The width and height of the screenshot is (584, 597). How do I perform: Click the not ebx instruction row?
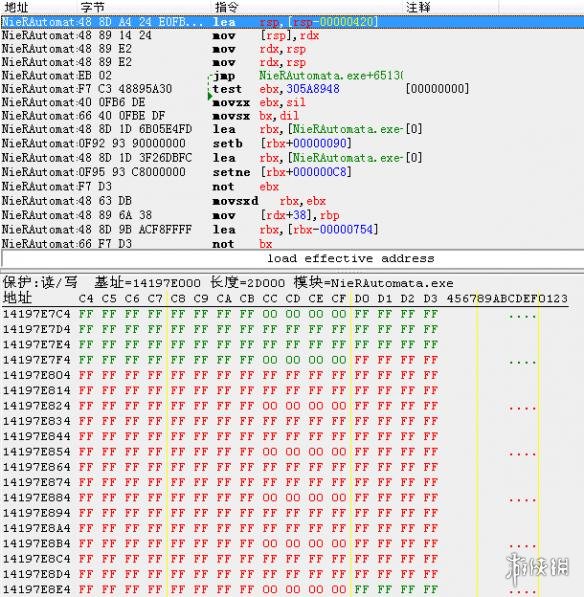pos(292,187)
